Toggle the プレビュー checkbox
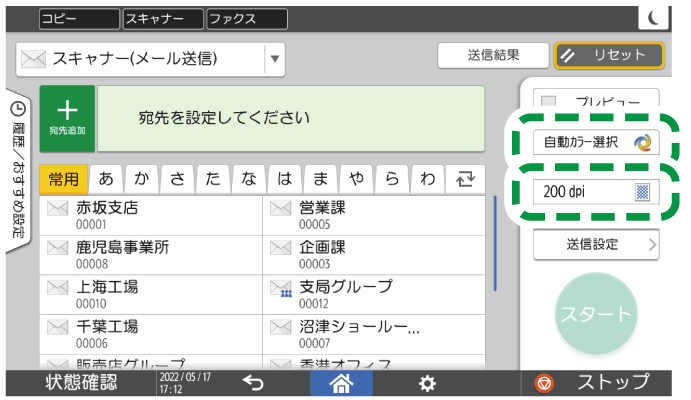The image size is (691, 400). (548, 101)
